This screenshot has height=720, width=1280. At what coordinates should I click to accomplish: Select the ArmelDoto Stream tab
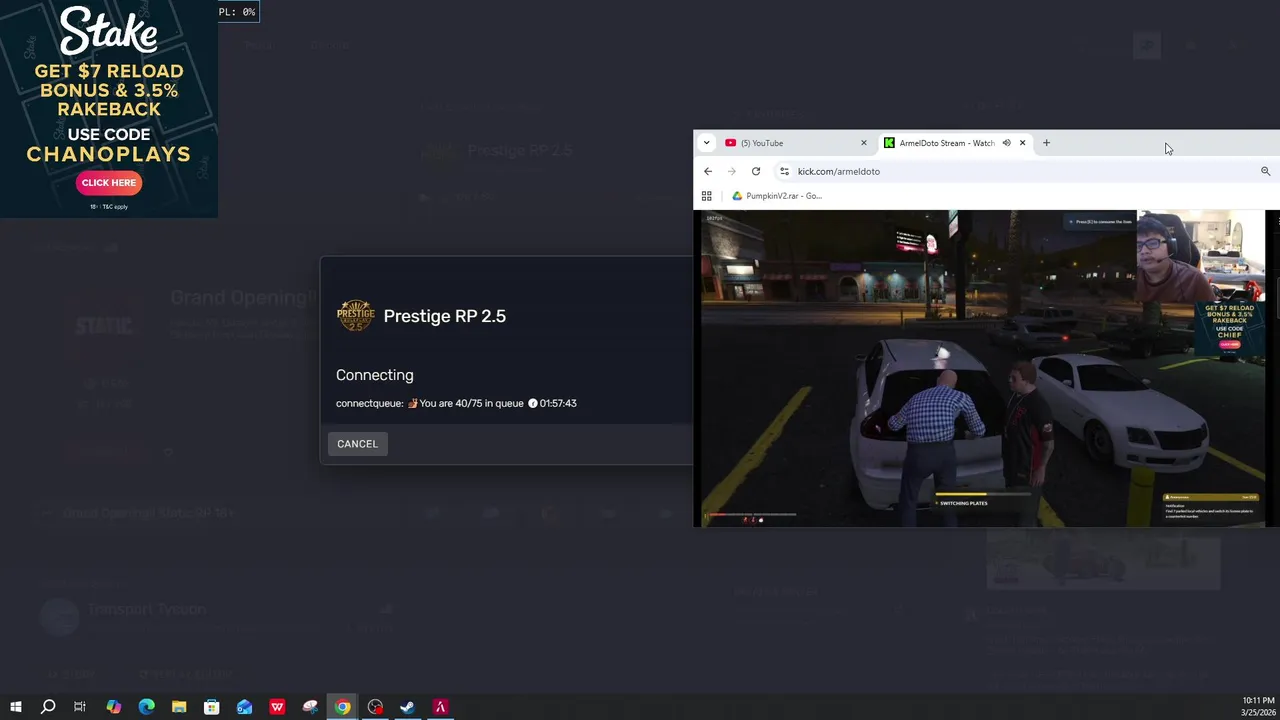(x=945, y=143)
